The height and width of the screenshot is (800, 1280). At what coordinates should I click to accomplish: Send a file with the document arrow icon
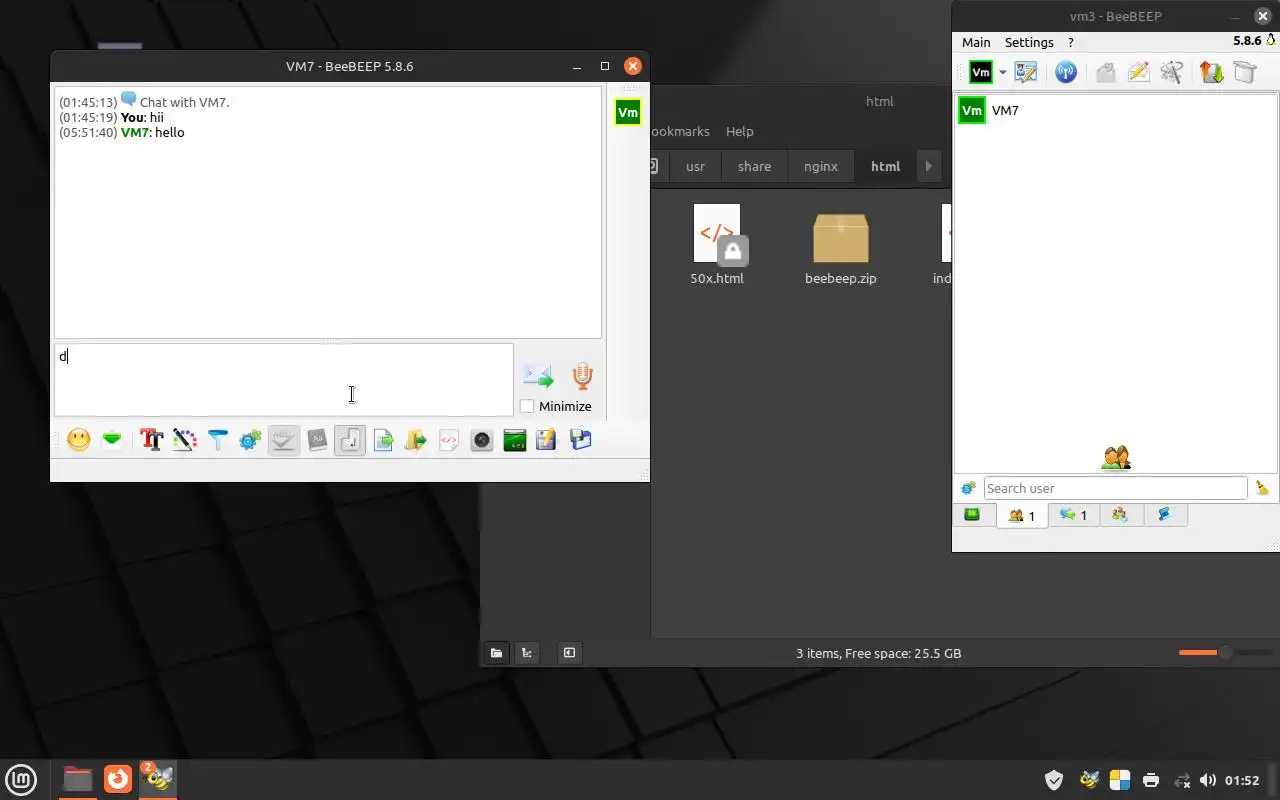(383, 439)
